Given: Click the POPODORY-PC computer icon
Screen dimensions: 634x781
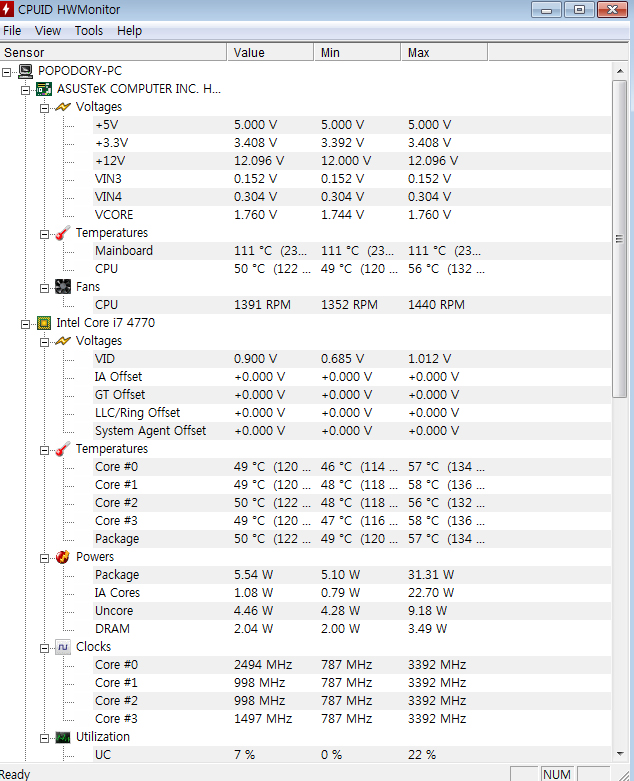Looking at the screenshot, I should pos(25,71).
